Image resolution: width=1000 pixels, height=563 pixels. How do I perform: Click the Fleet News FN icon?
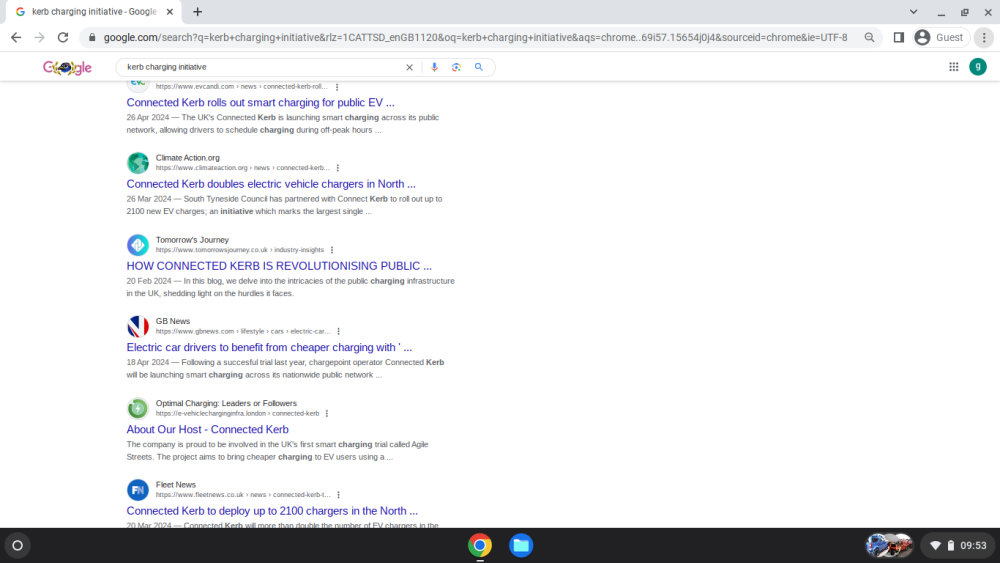coord(138,490)
